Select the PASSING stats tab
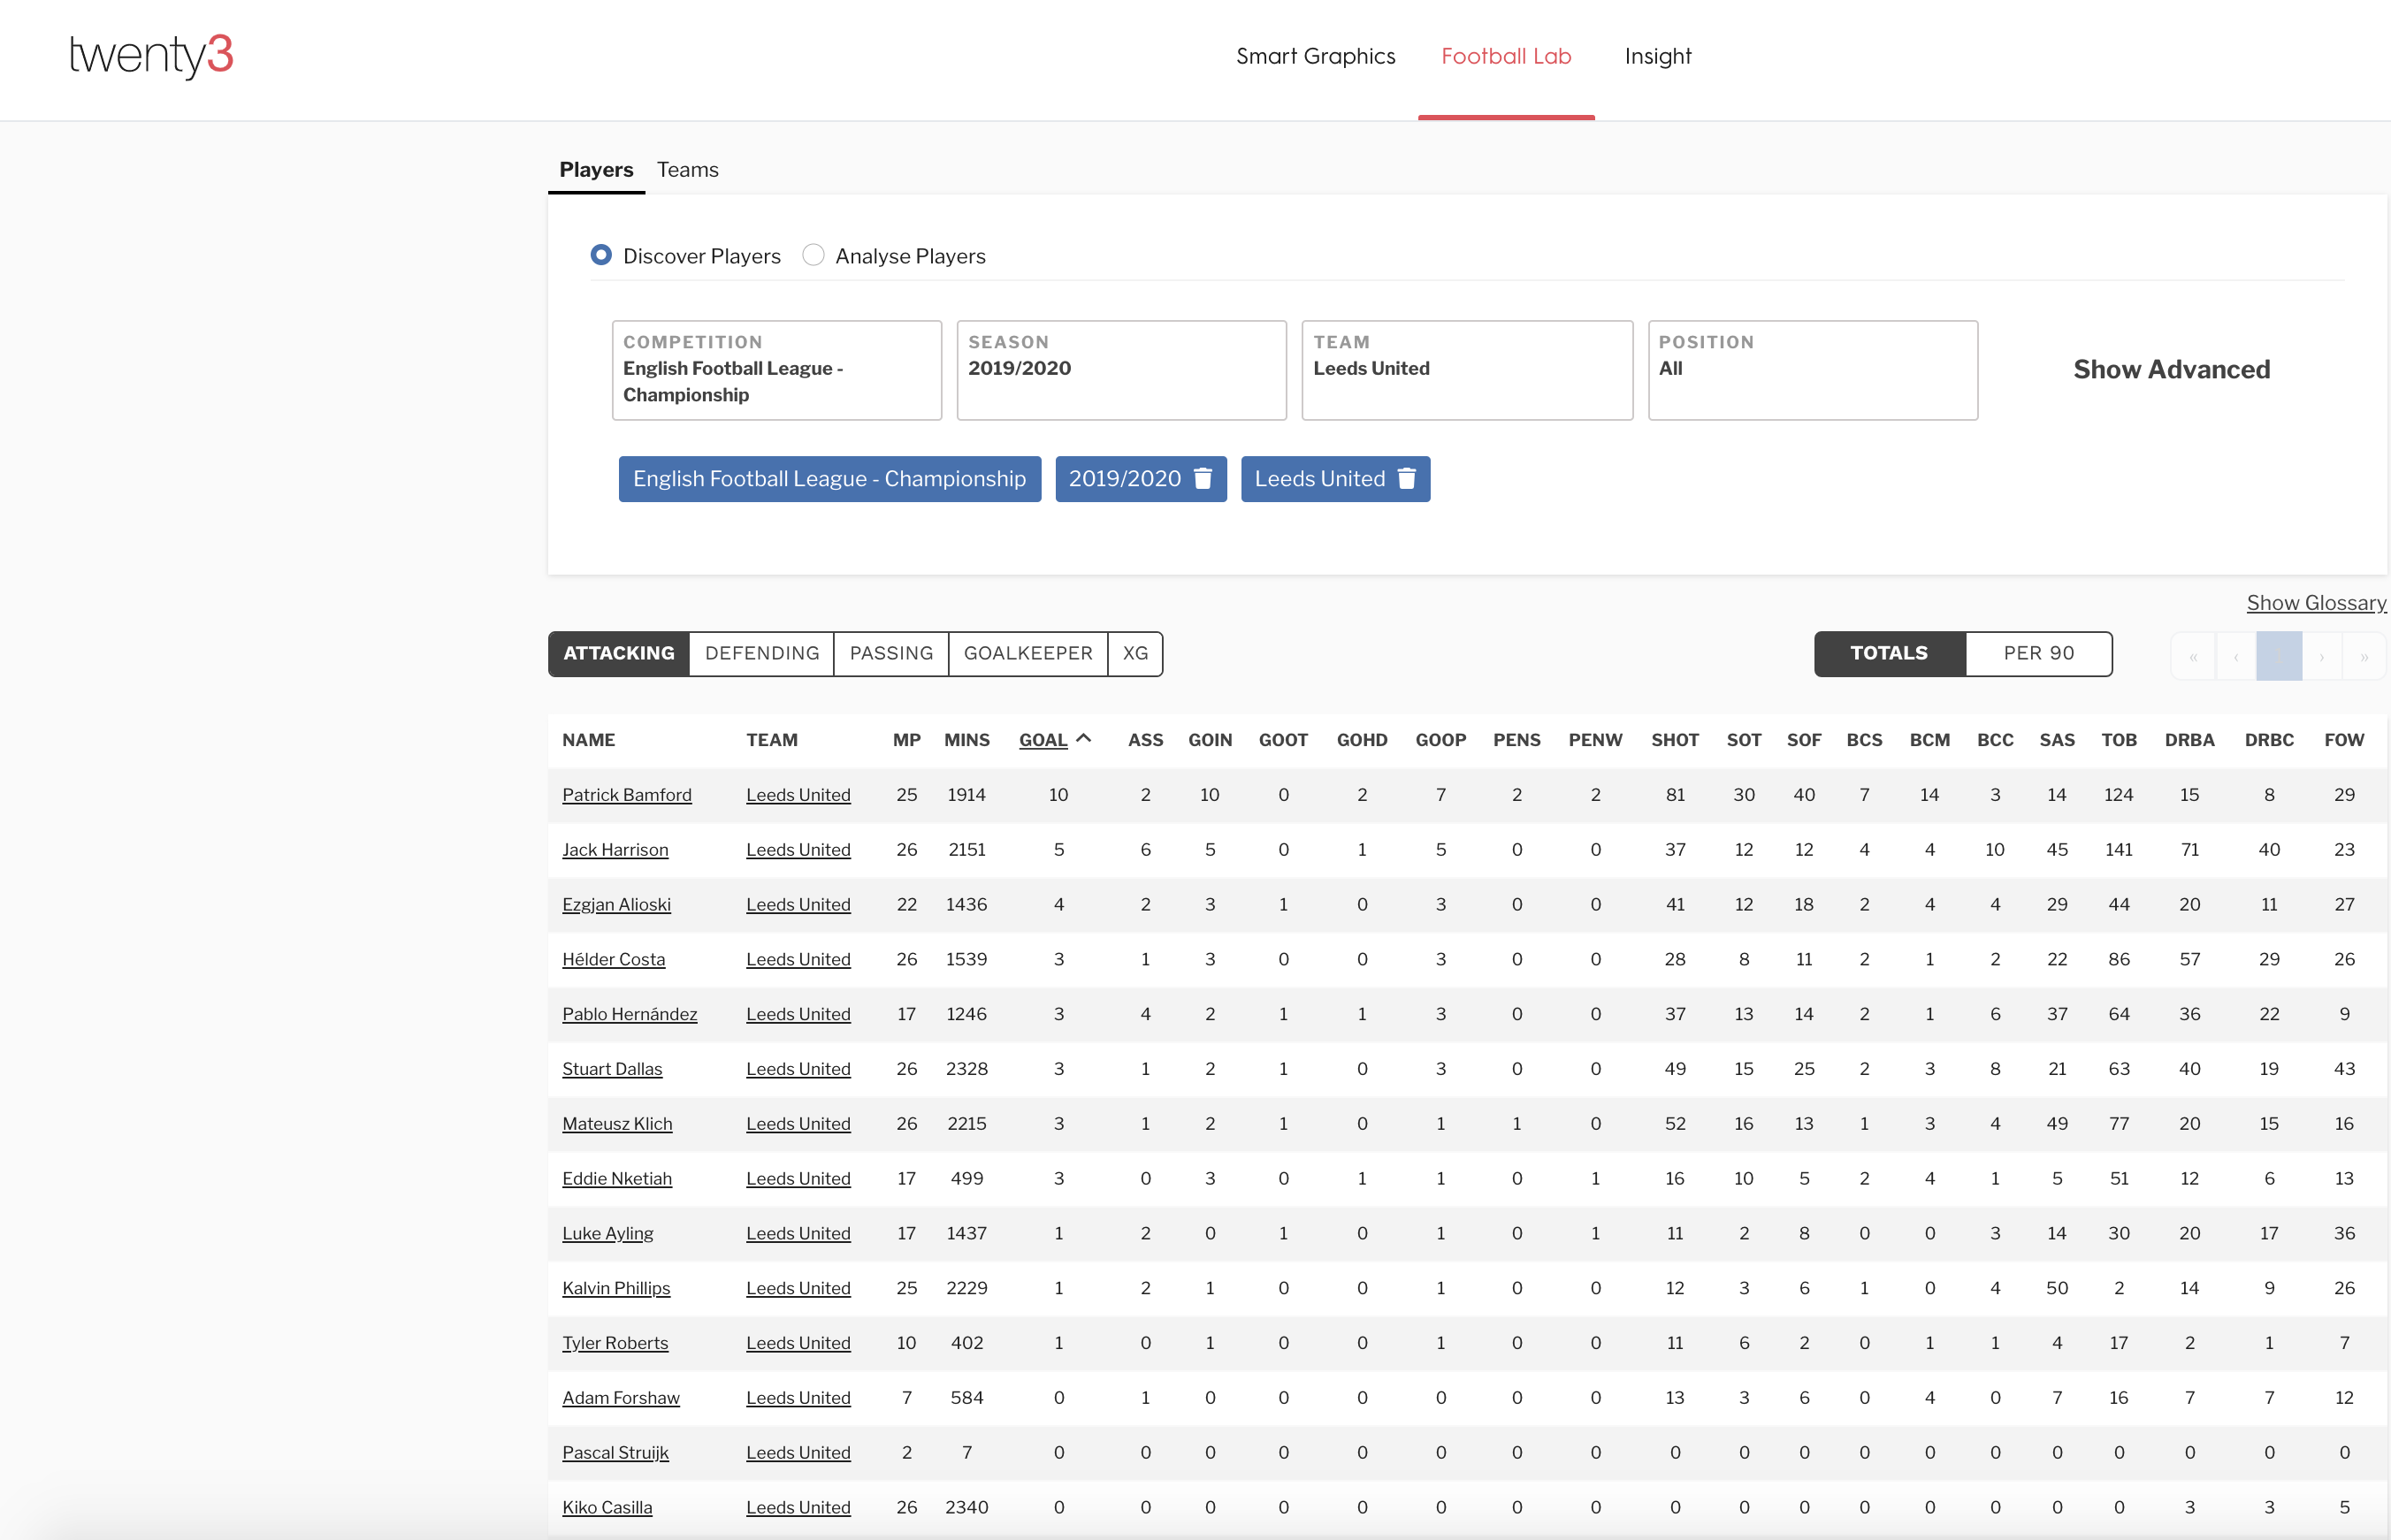Screen dimensions: 2391x1540 tap(891, 653)
